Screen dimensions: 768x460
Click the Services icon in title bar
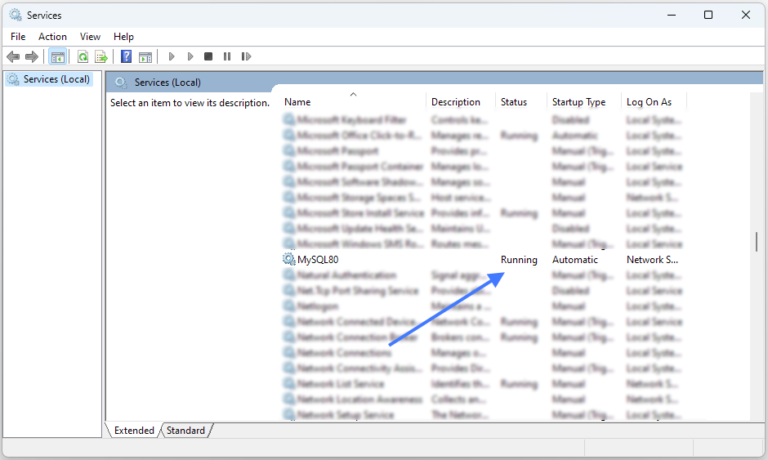point(15,15)
